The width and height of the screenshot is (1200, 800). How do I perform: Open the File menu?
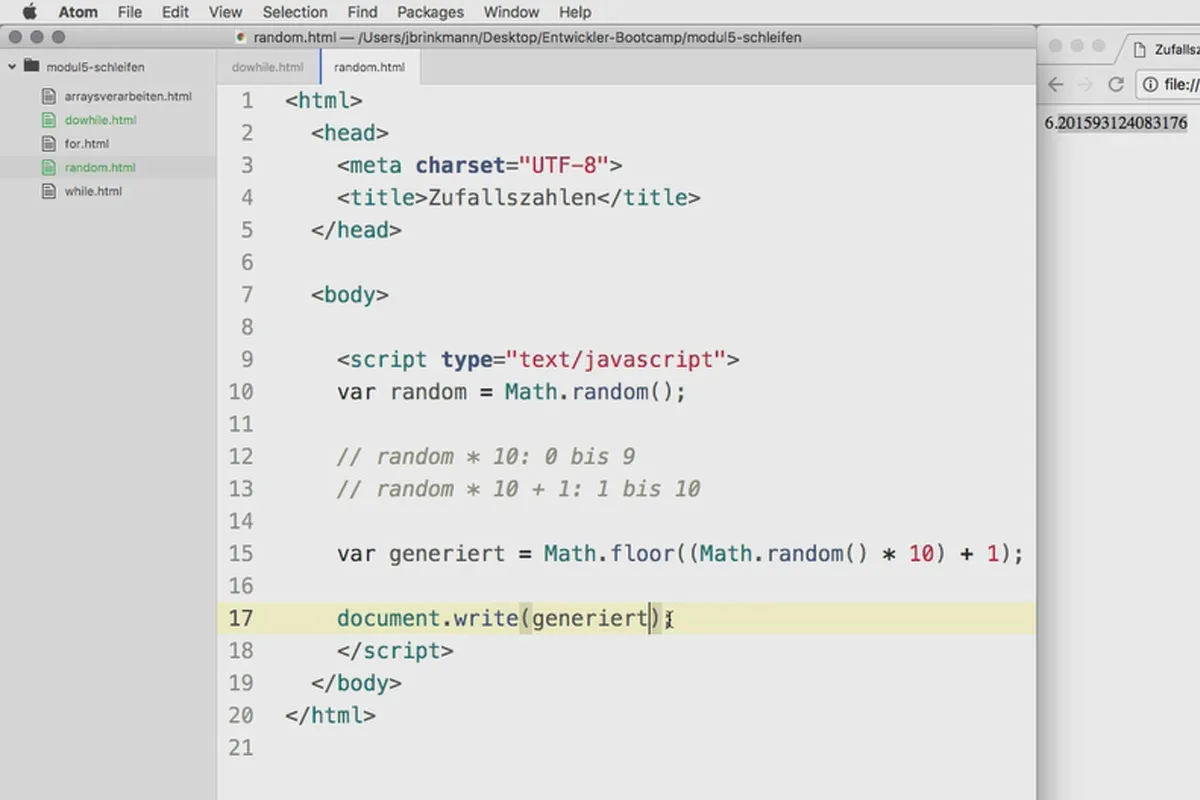tap(129, 12)
